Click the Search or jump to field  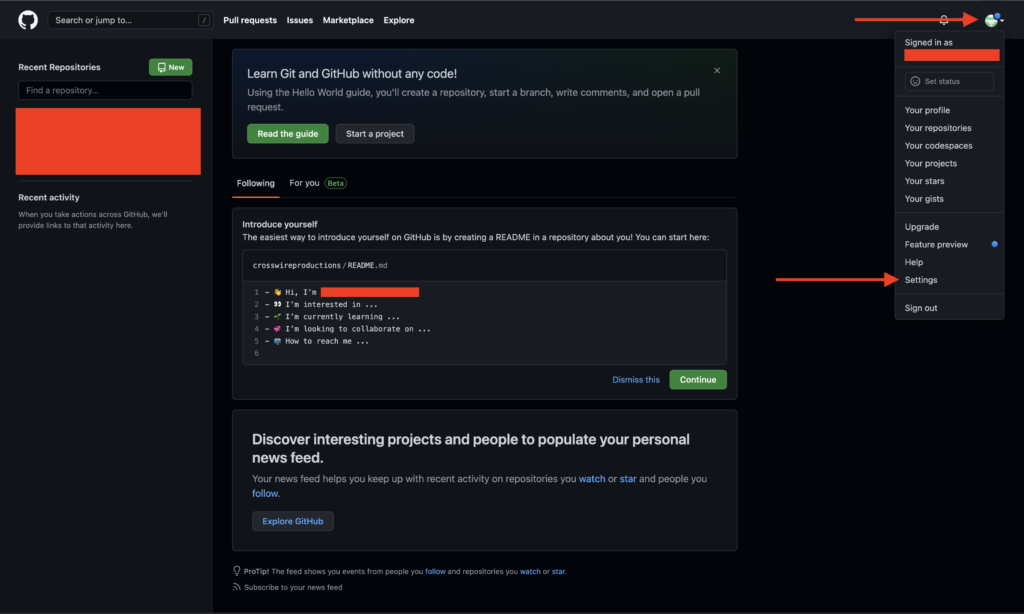tap(130, 20)
